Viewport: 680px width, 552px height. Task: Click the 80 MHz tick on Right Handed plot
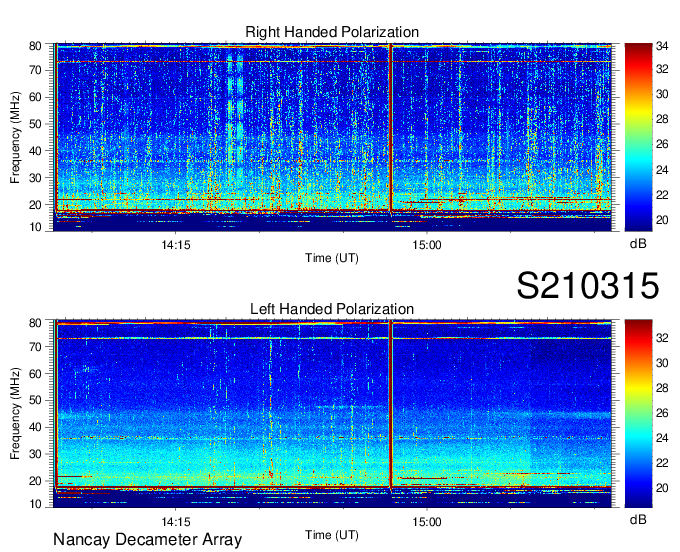(35, 46)
